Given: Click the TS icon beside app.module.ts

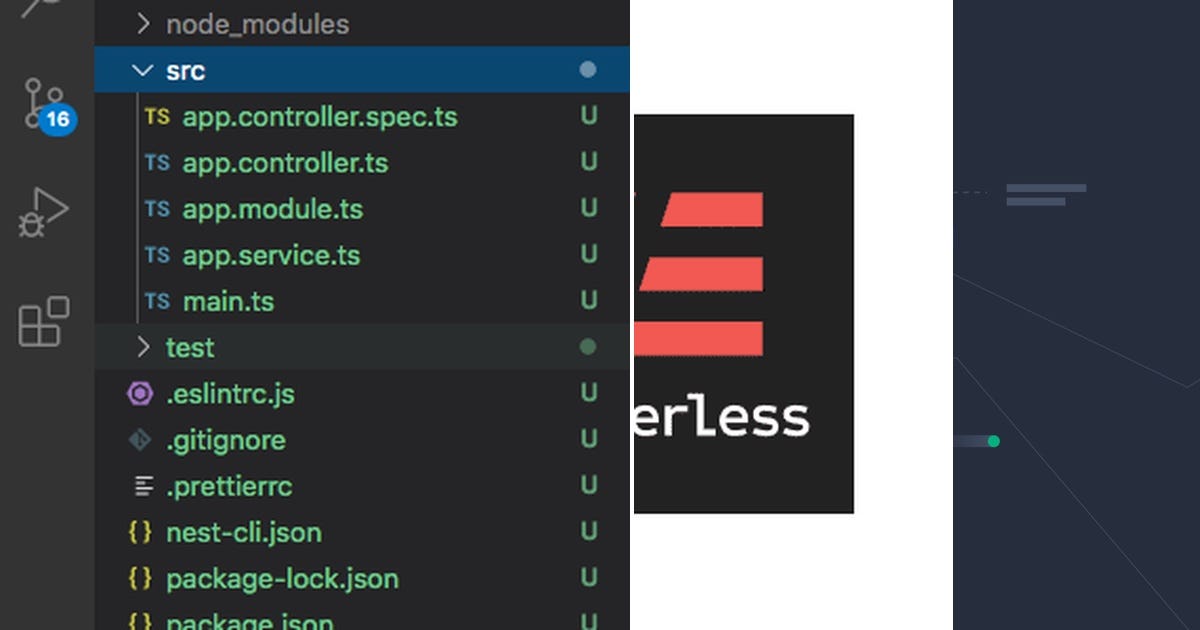Looking at the screenshot, I should point(157,209).
